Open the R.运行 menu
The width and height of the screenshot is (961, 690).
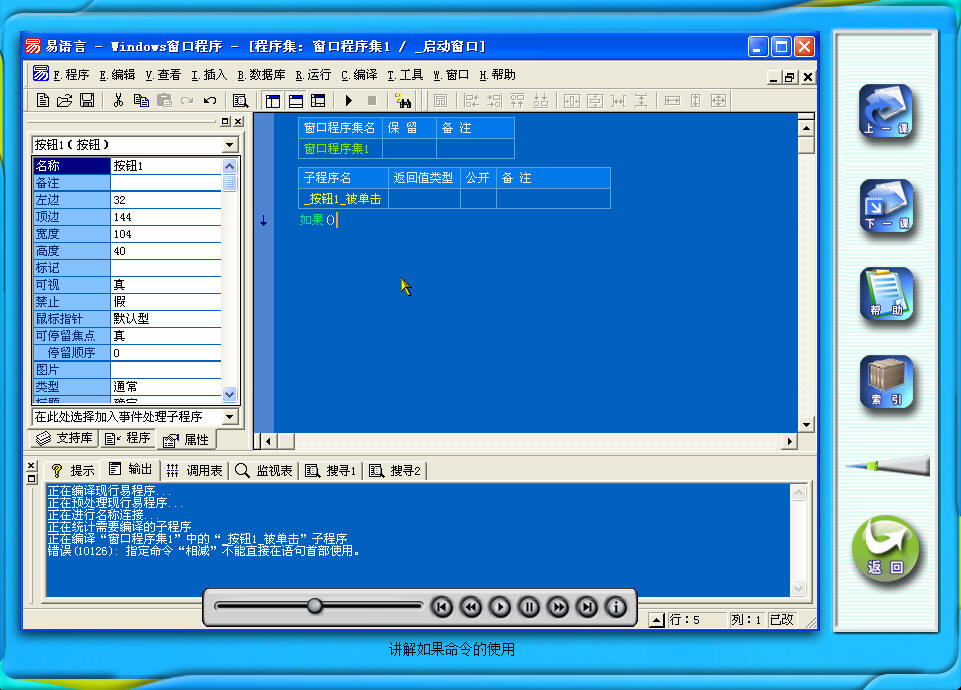tap(313, 75)
